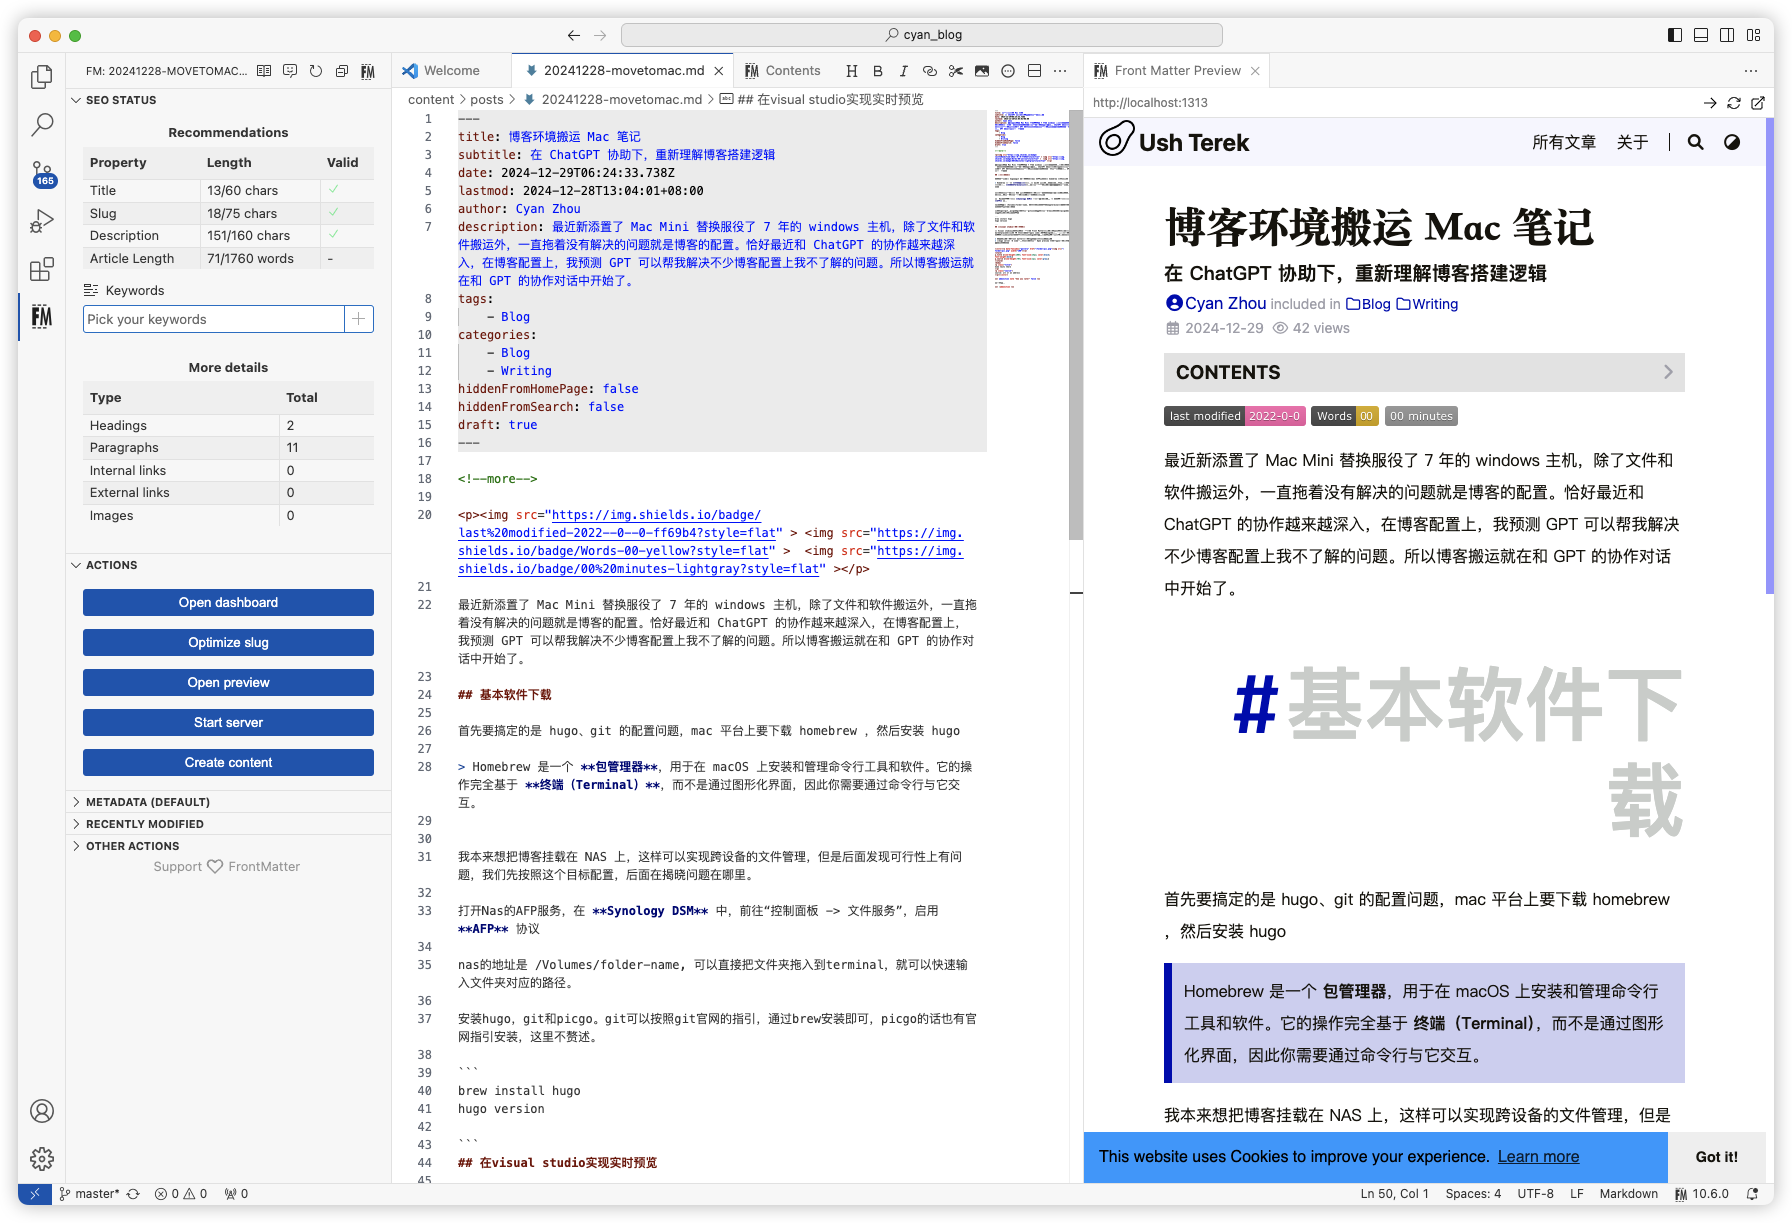This screenshot has height=1223, width=1792.
Task: Click the Create content button
Action: [x=228, y=762]
